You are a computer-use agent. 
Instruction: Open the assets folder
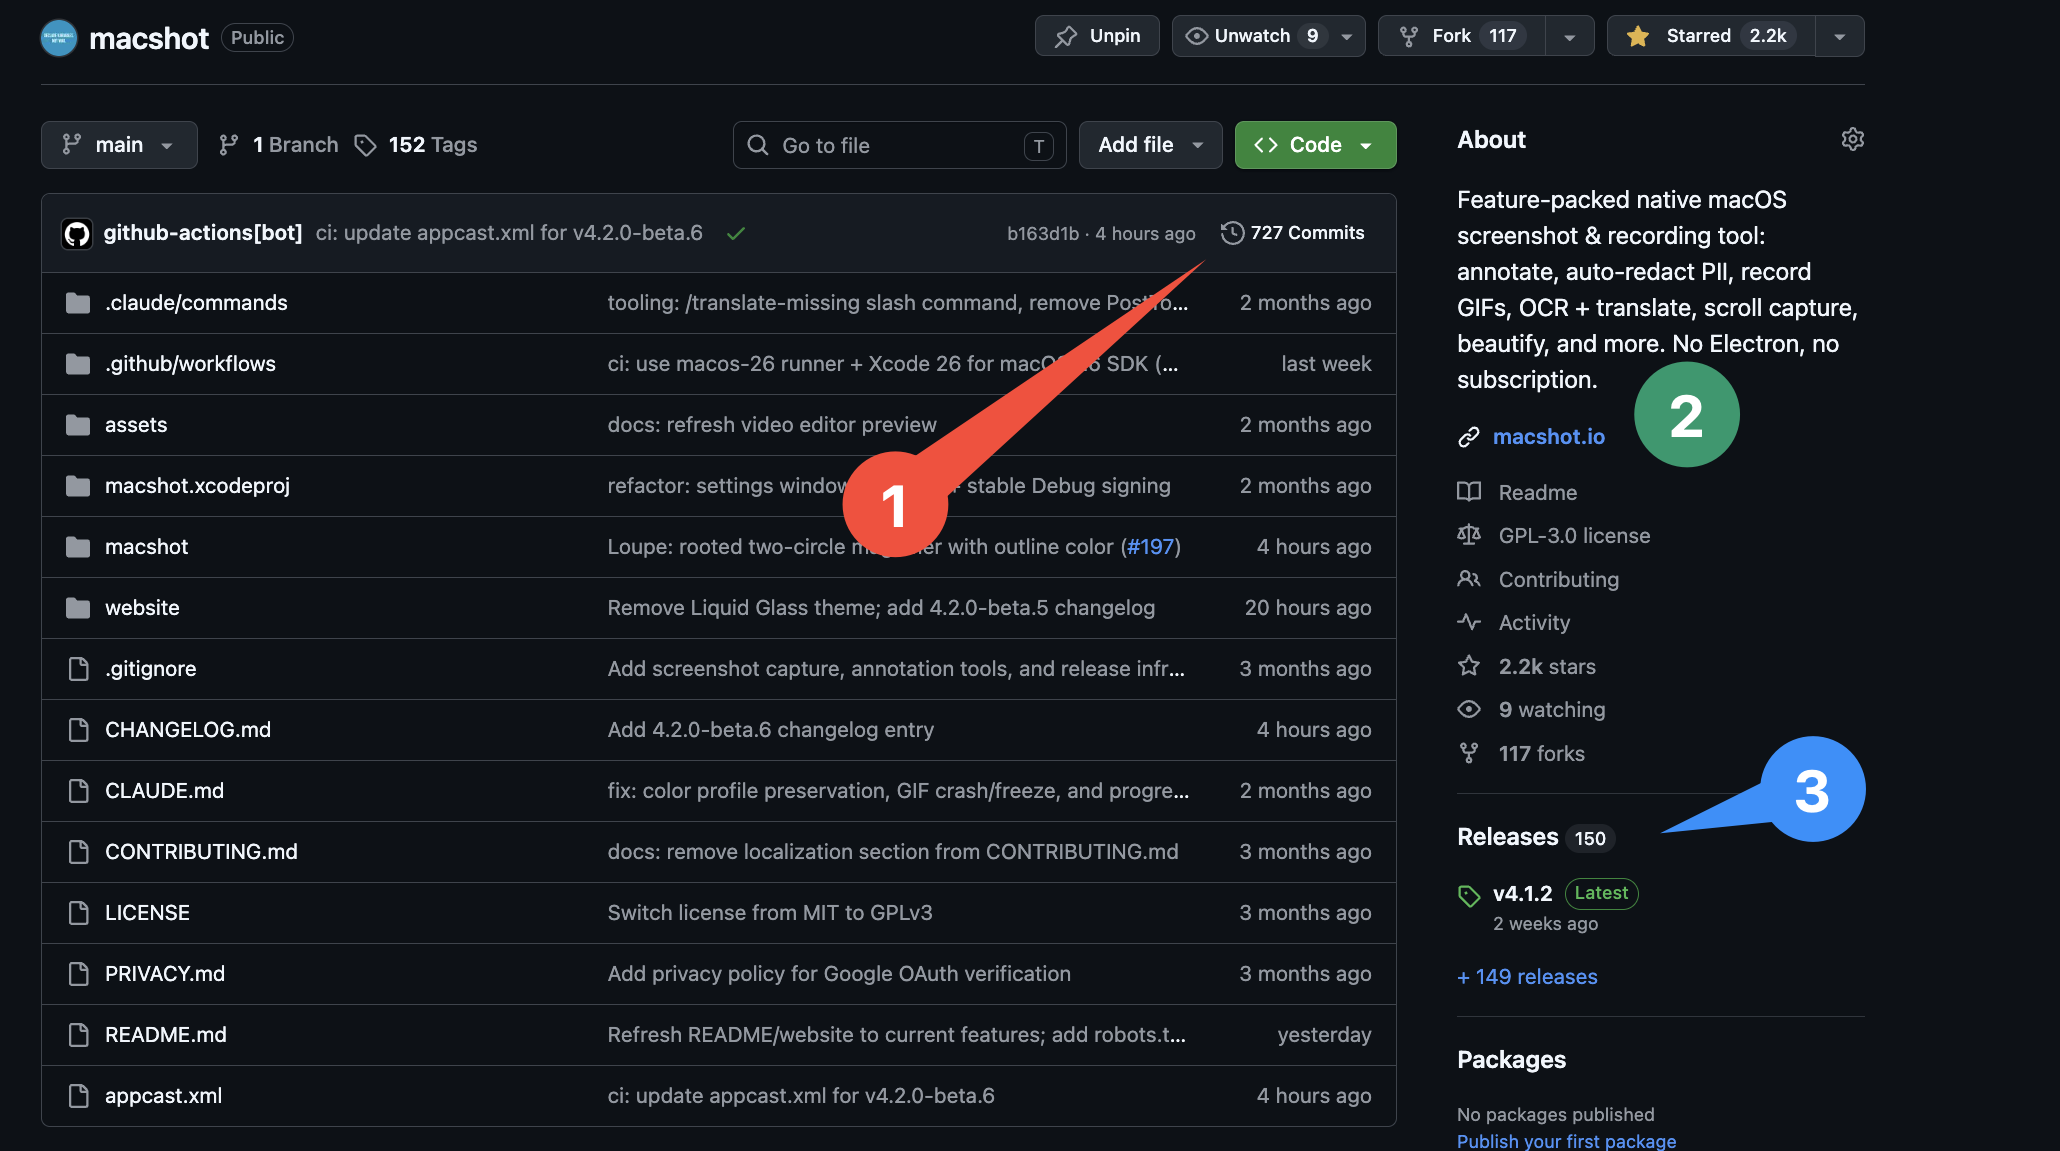tap(136, 425)
